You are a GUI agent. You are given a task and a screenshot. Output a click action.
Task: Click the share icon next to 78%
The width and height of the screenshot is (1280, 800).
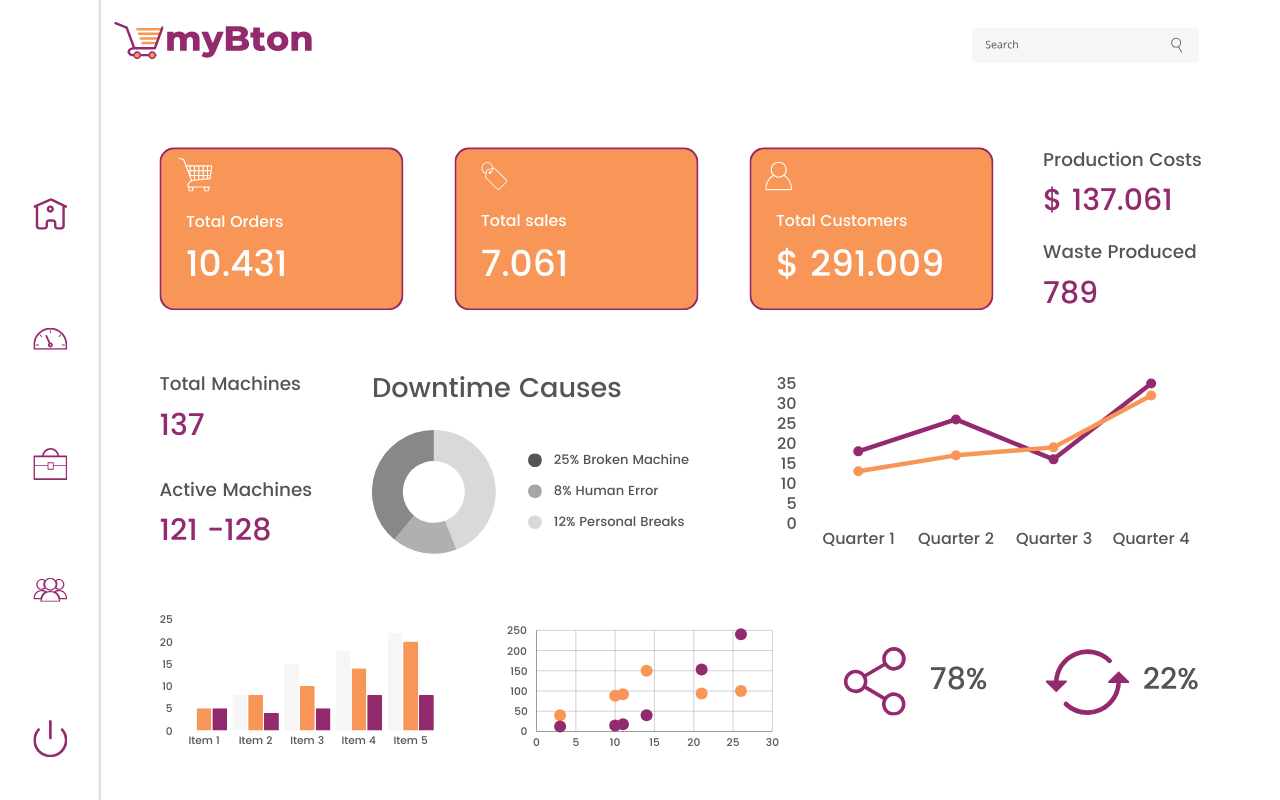point(875,681)
